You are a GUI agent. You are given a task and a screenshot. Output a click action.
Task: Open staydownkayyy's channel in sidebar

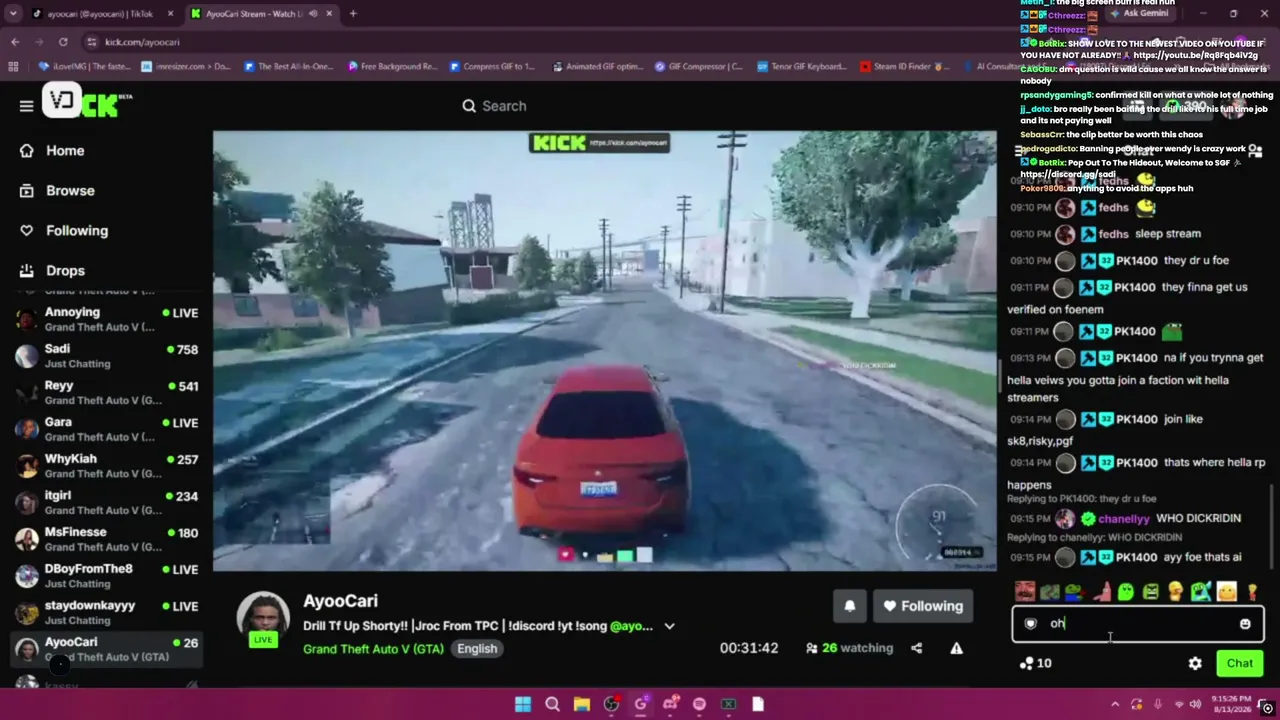107,612
